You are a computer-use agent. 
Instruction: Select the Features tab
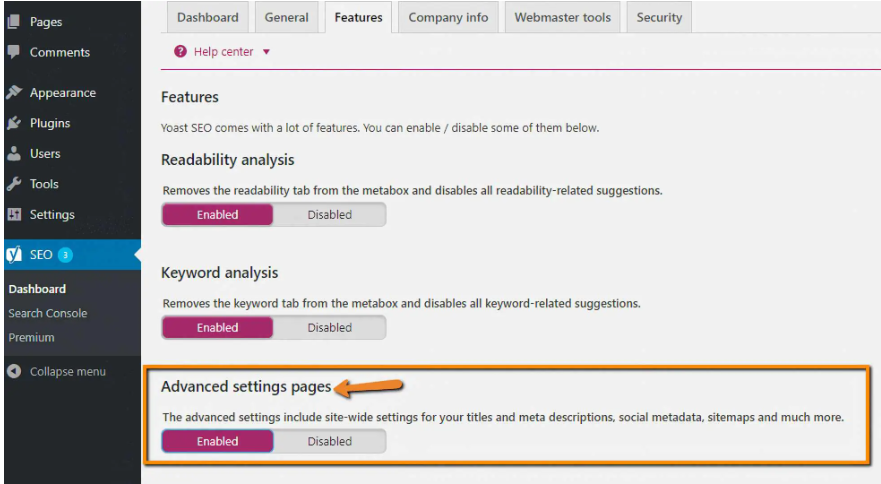point(358,17)
